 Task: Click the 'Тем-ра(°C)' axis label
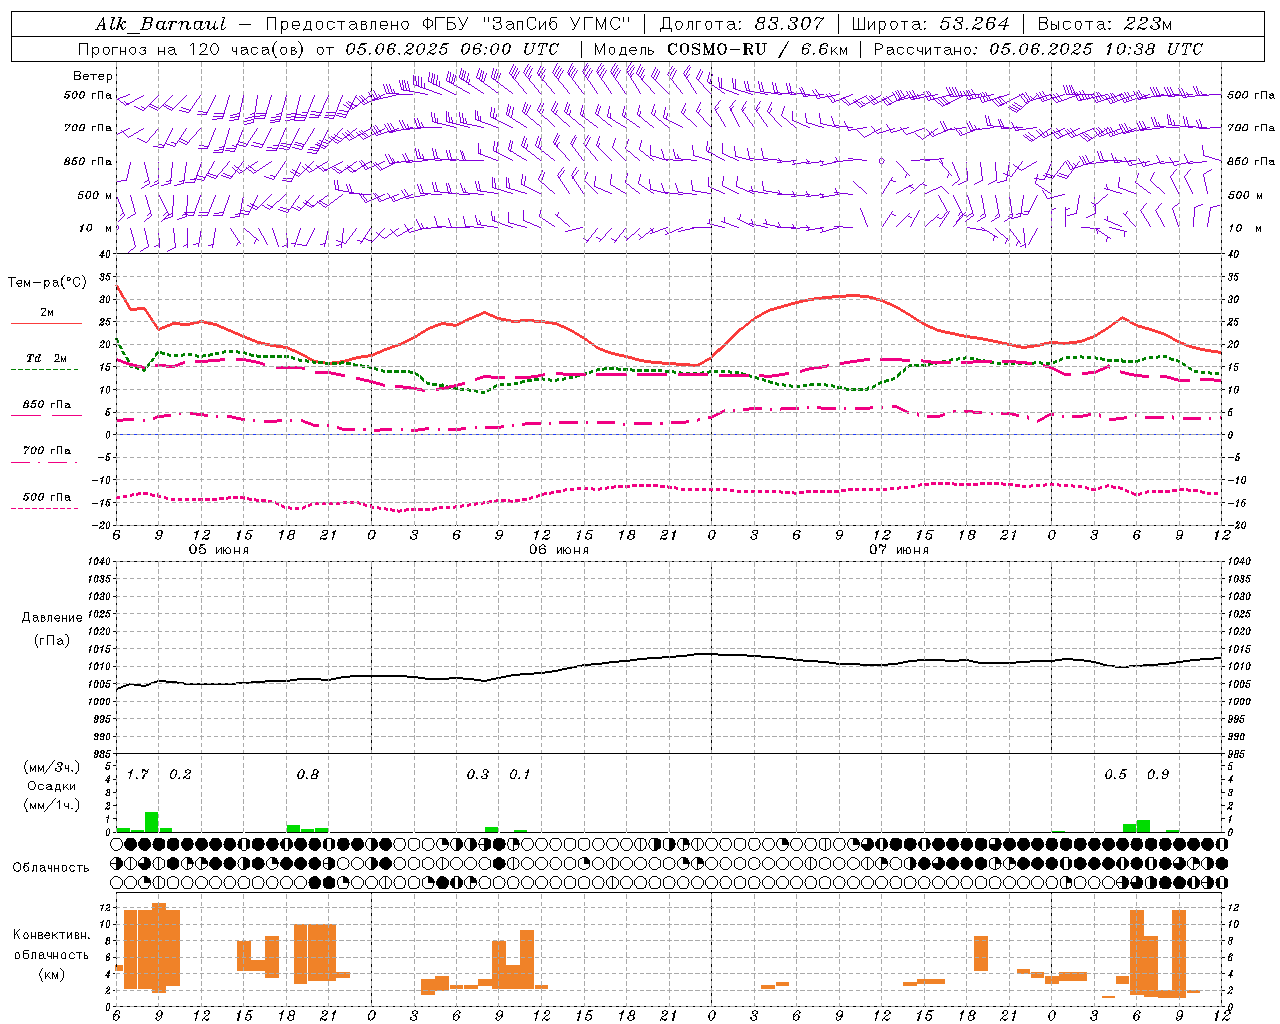click(47, 283)
